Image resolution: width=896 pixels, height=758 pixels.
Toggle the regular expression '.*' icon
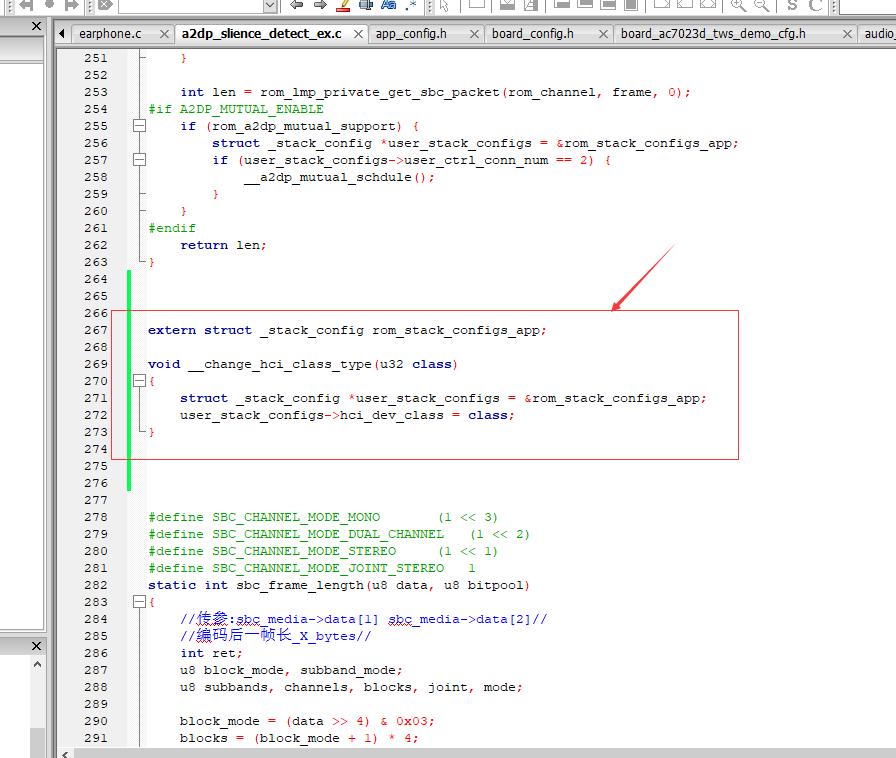pyautogui.click(x=410, y=5)
